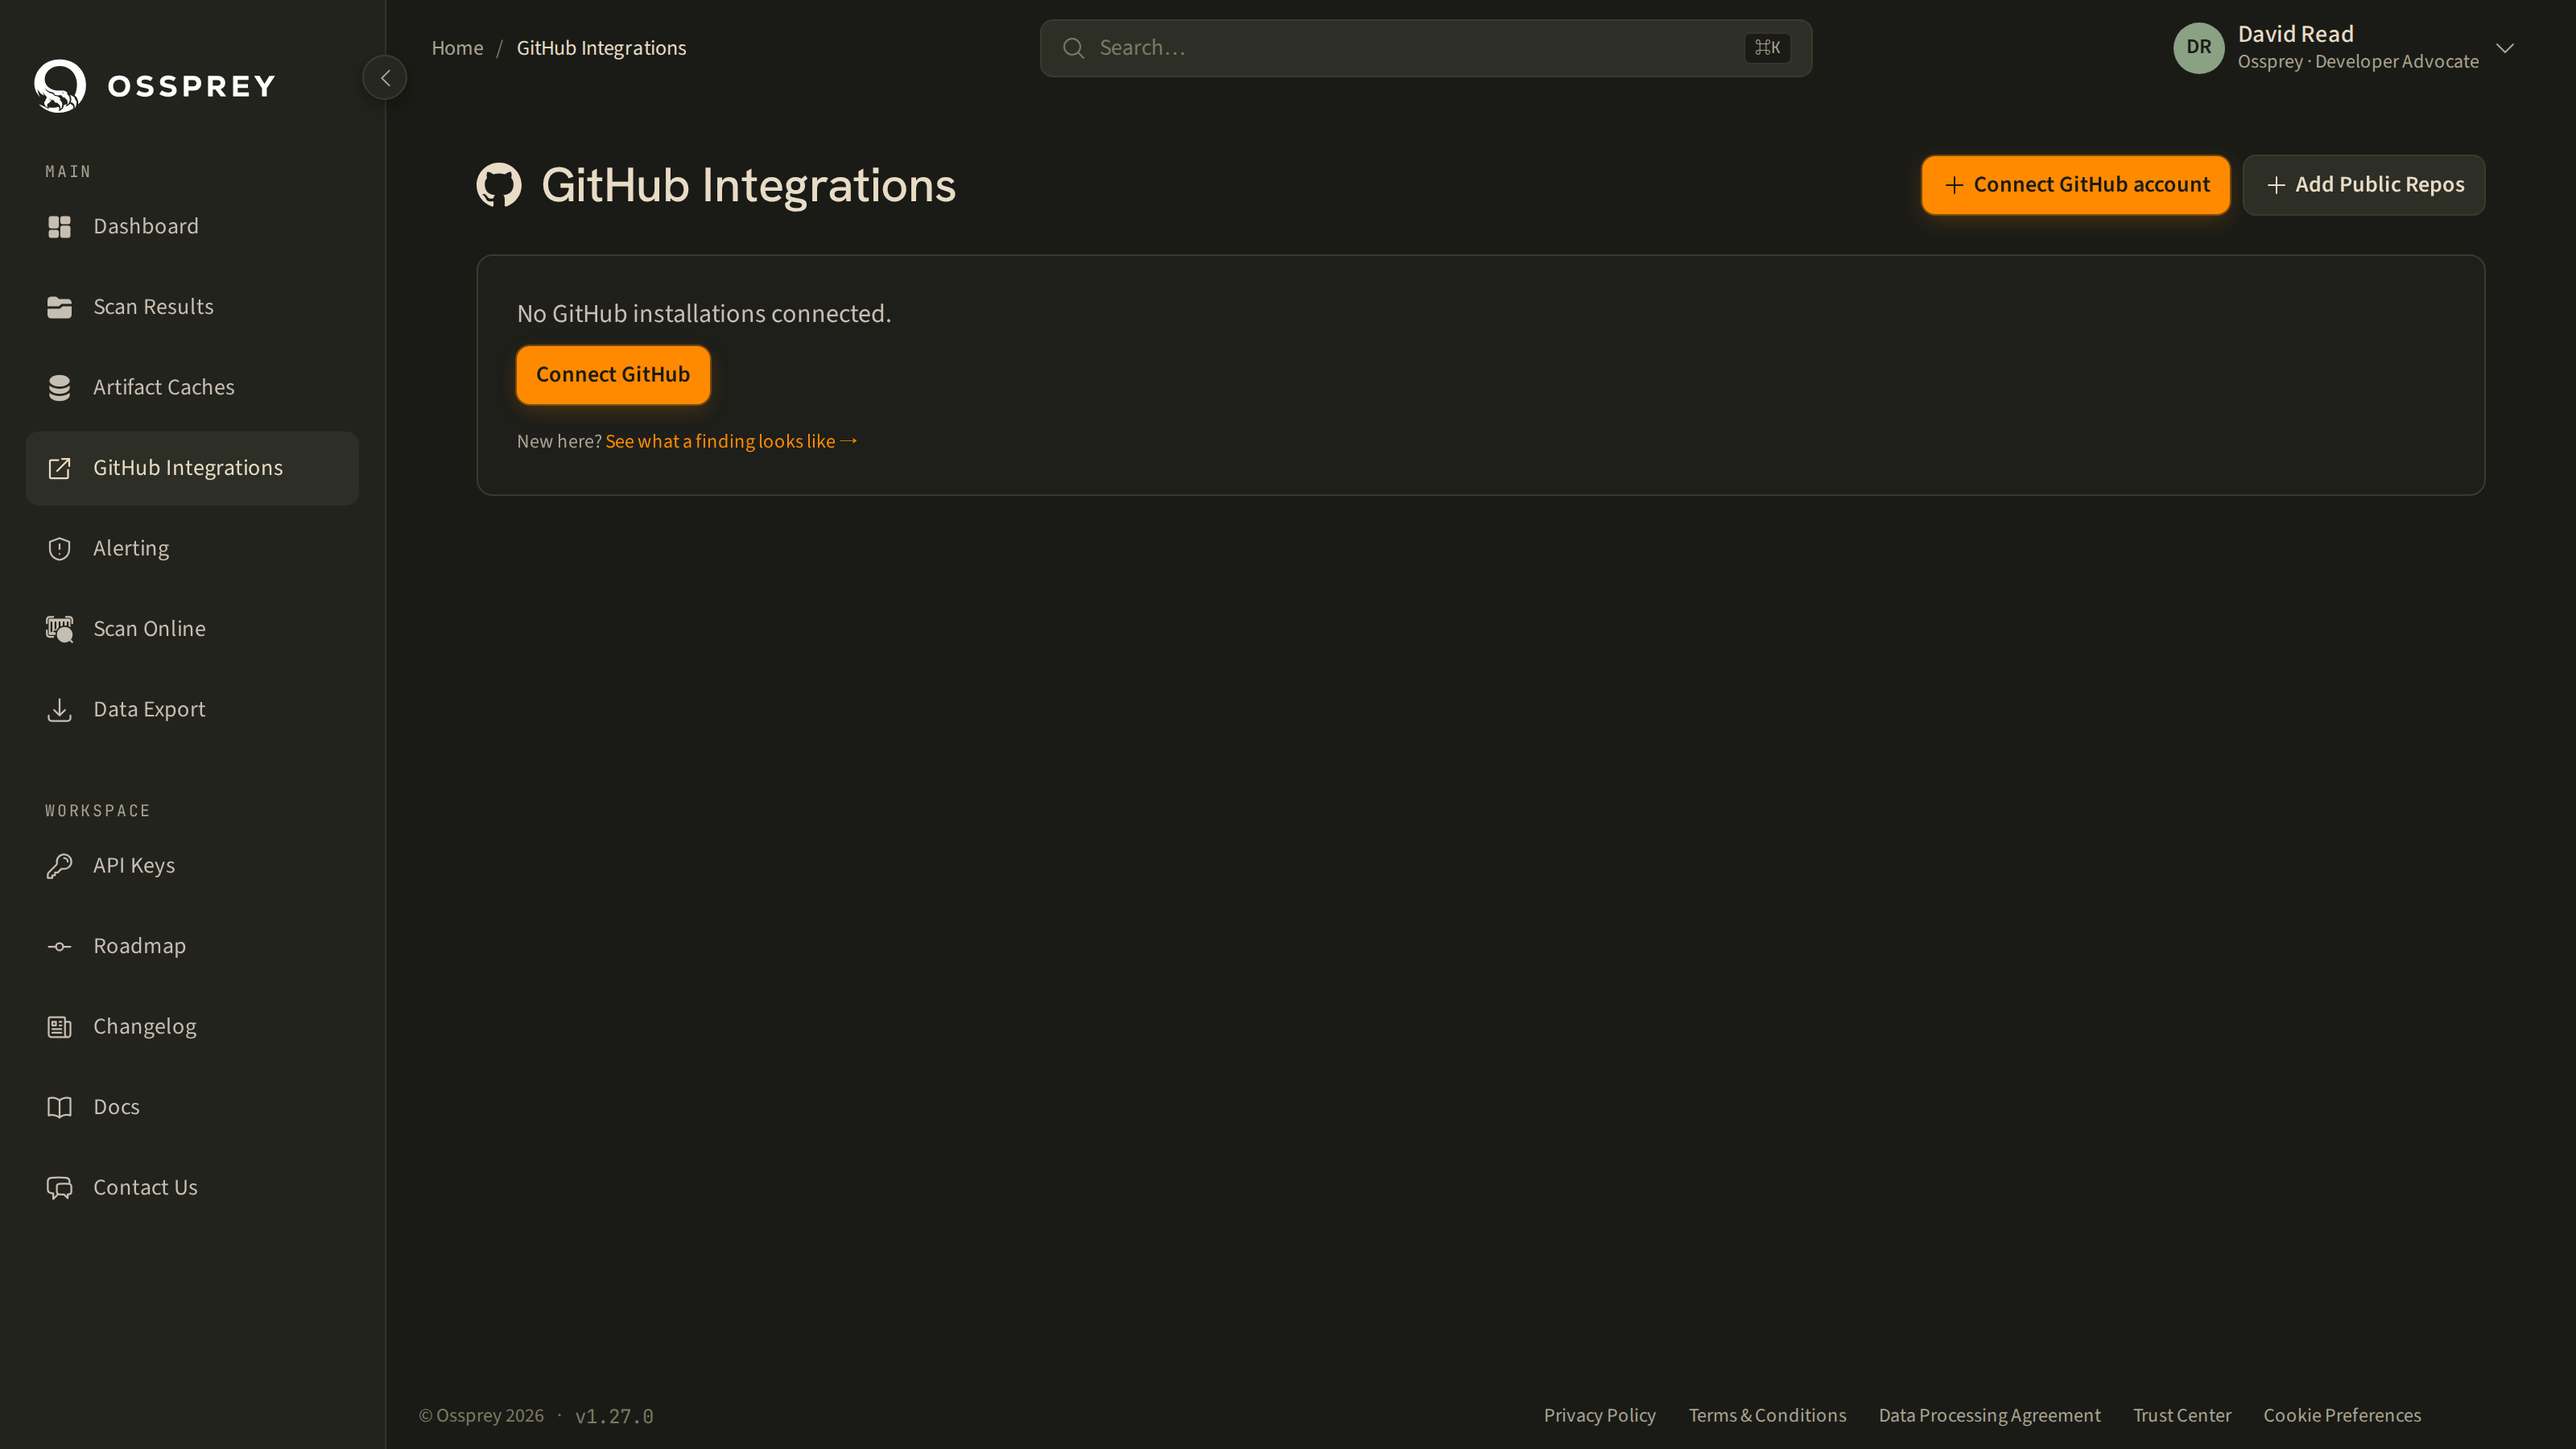Image resolution: width=2576 pixels, height=1449 pixels.
Task: Click the '© Ossprey 2026' footer text
Action: point(481,1416)
